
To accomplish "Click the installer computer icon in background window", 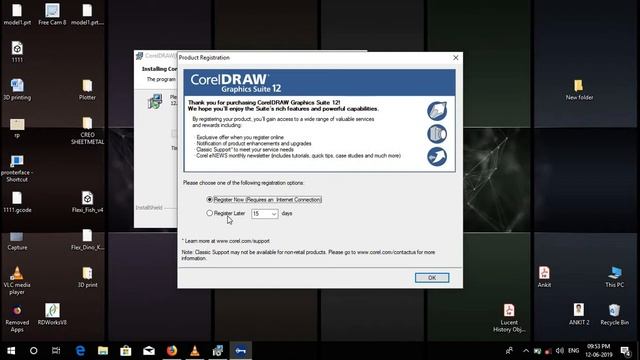I will 155,101.
